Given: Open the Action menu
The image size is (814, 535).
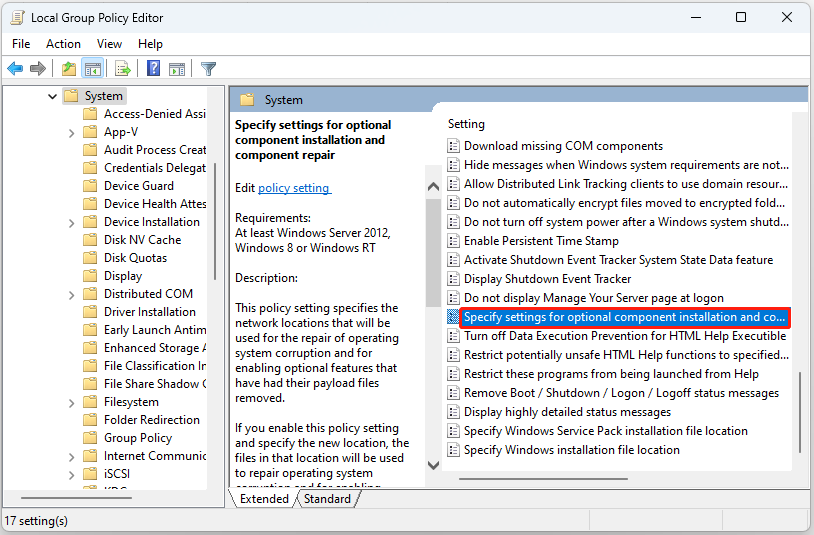Looking at the screenshot, I should point(63,44).
